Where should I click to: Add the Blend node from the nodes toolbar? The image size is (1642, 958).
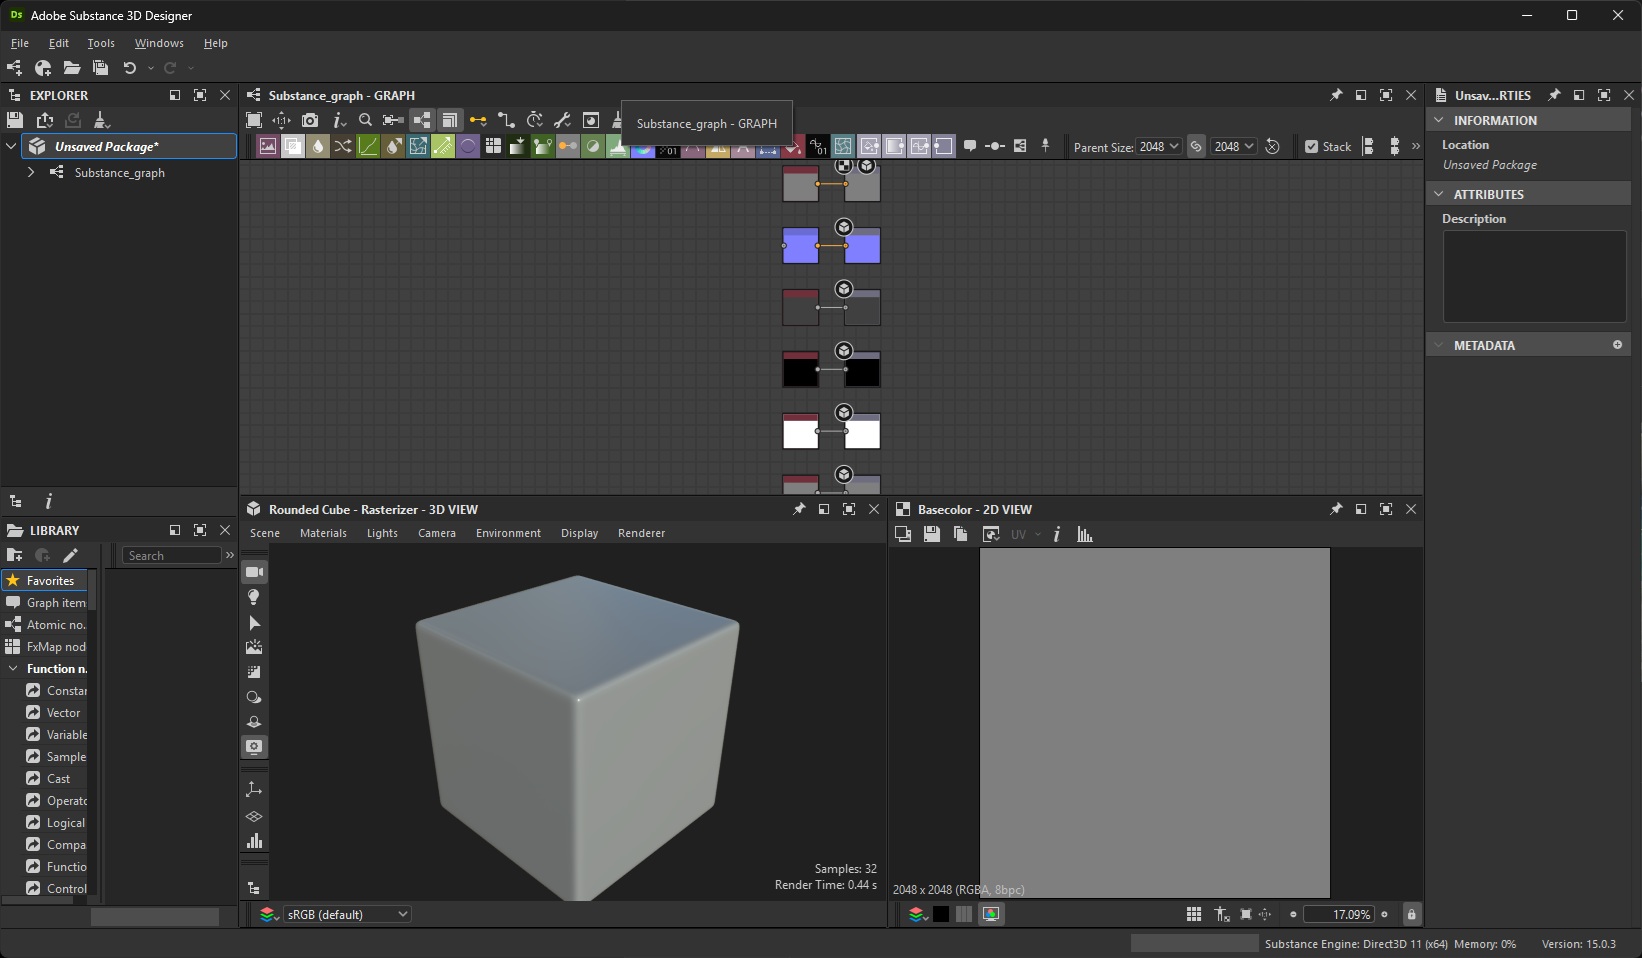pyautogui.click(x=293, y=147)
